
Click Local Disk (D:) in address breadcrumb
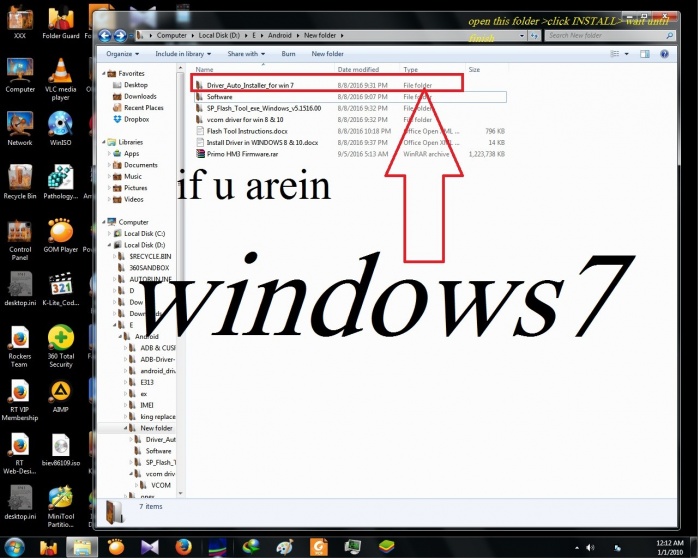[x=219, y=35]
